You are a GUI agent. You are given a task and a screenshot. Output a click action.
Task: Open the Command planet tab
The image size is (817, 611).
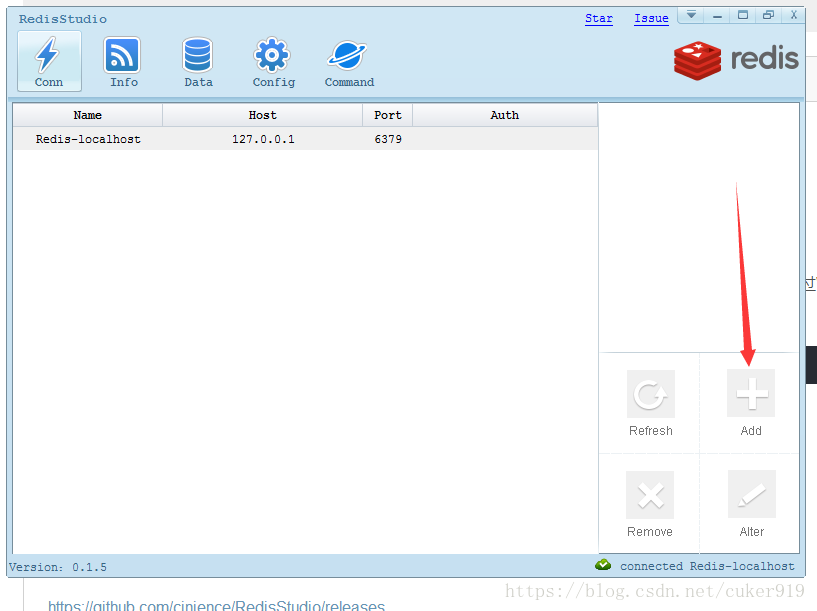point(349,61)
